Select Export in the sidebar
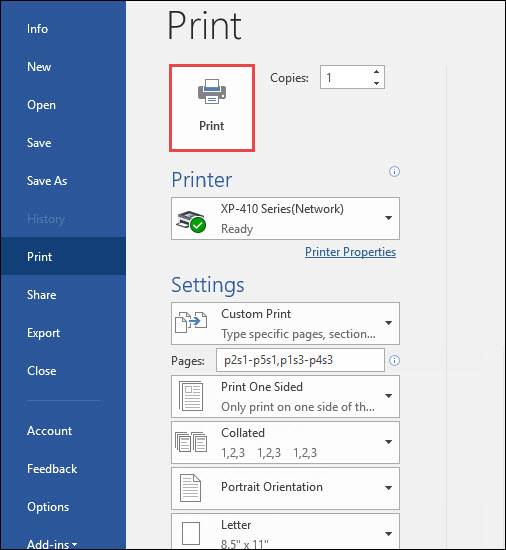This screenshot has height=550, width=506. point(43,333)
